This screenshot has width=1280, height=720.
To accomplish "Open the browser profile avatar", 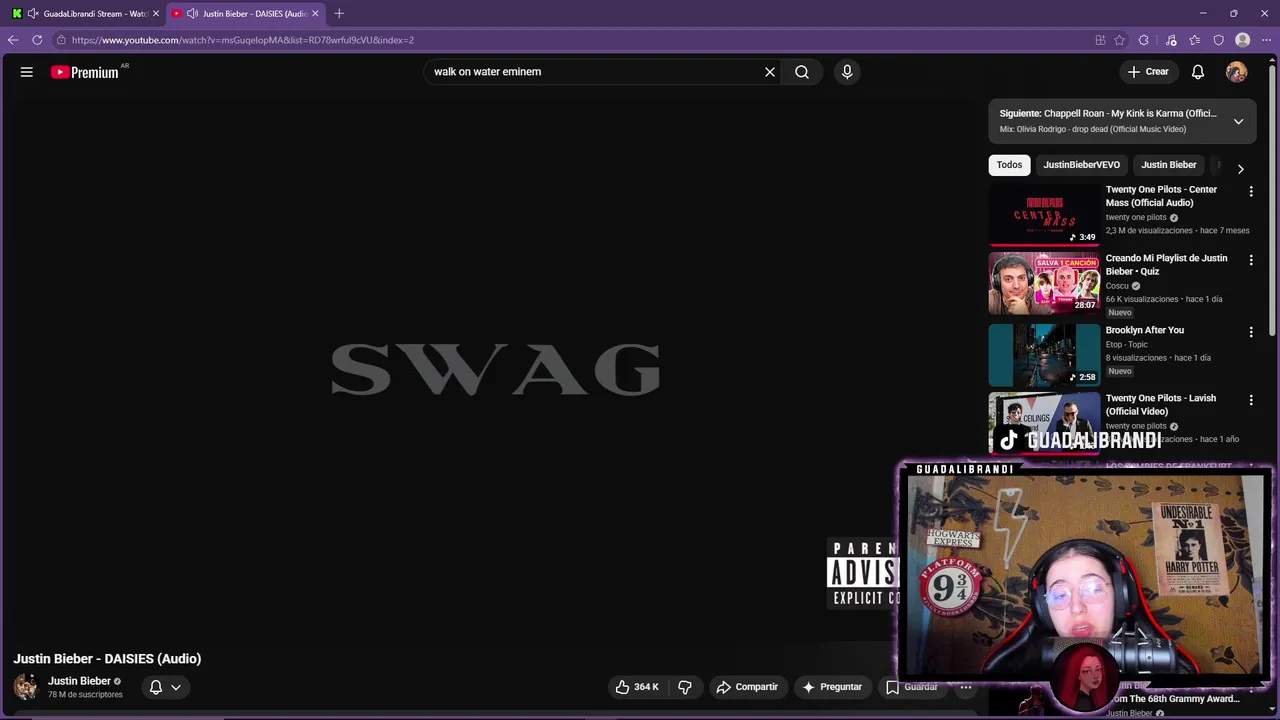I will [x=1242, y=40].
